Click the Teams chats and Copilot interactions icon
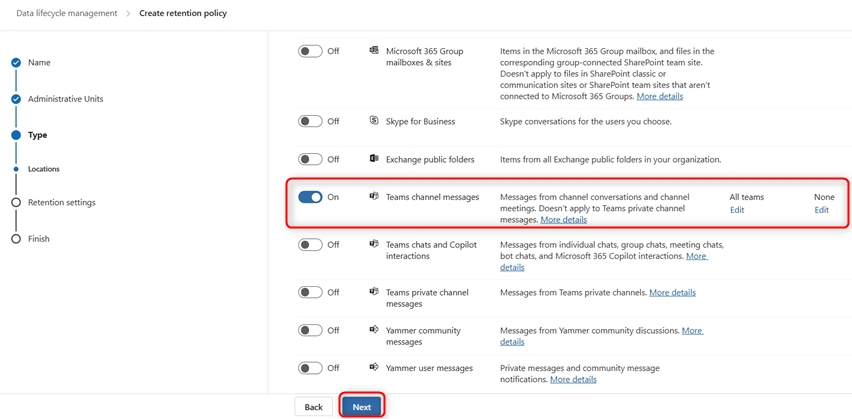 coord(374,244)
